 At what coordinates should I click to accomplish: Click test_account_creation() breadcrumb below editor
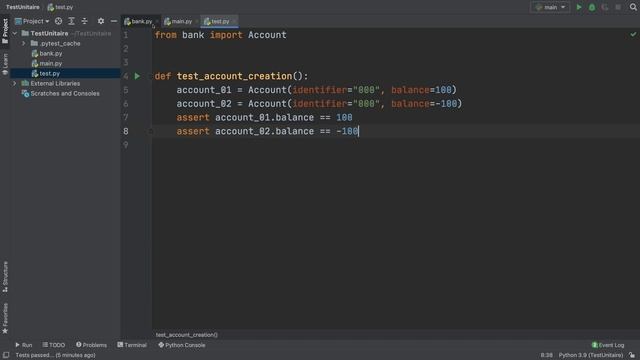point(187,335)
